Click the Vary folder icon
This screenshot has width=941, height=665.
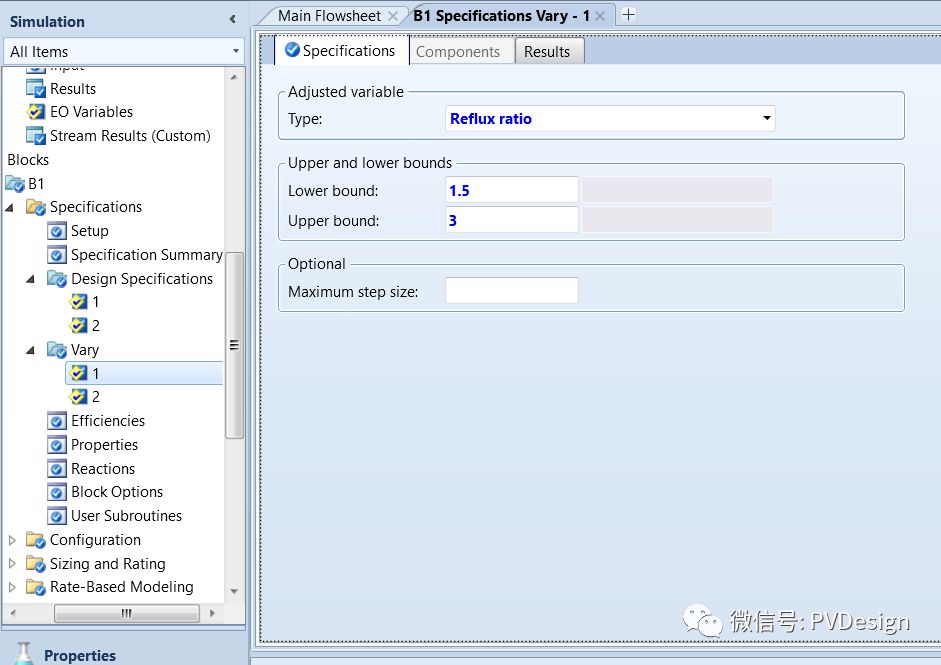(x=56, y=349)
